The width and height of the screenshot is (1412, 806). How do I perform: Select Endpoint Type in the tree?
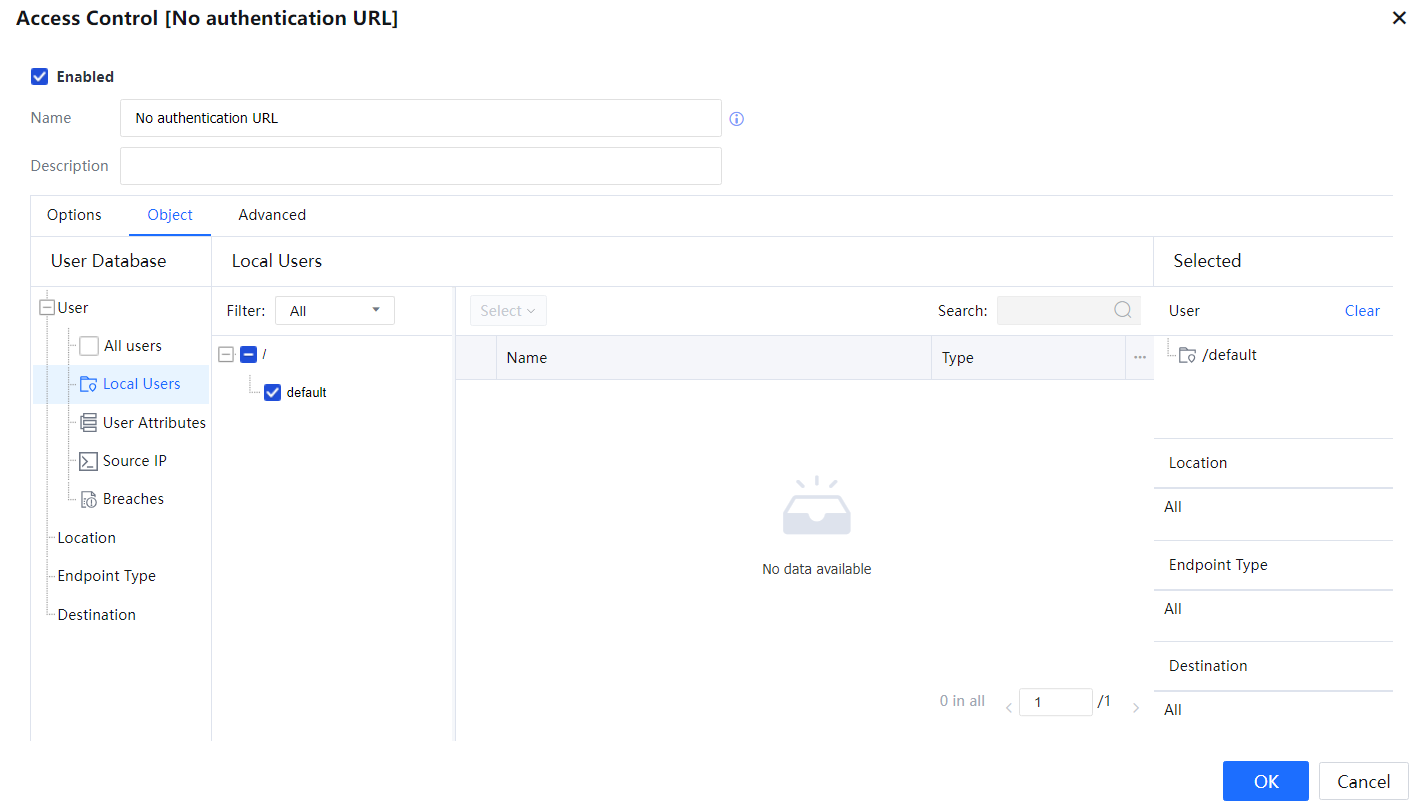point(106,576)
